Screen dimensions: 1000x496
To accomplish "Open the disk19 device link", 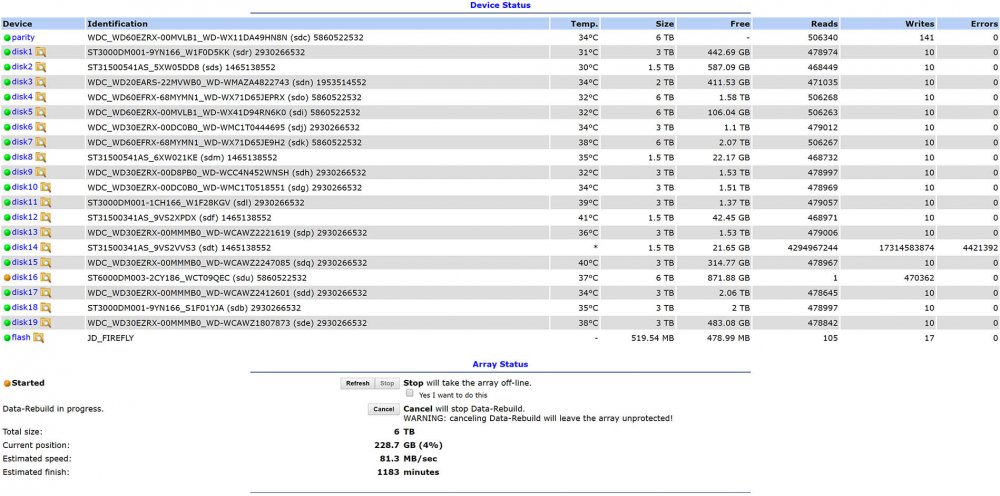I will click(25, 323).
